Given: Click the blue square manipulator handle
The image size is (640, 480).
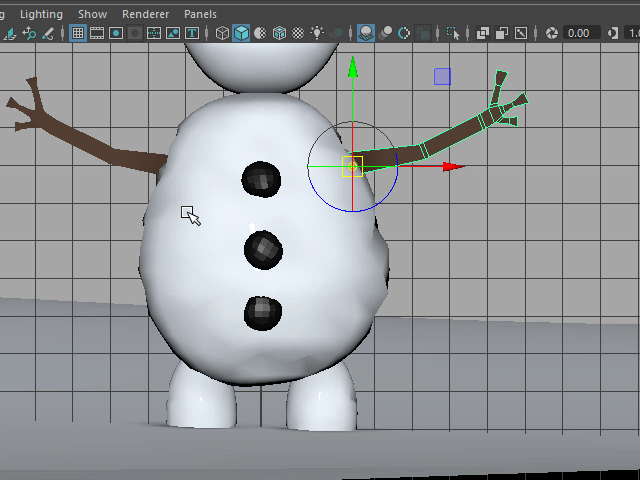Looking at the screenshot, I should coord(442,76).
